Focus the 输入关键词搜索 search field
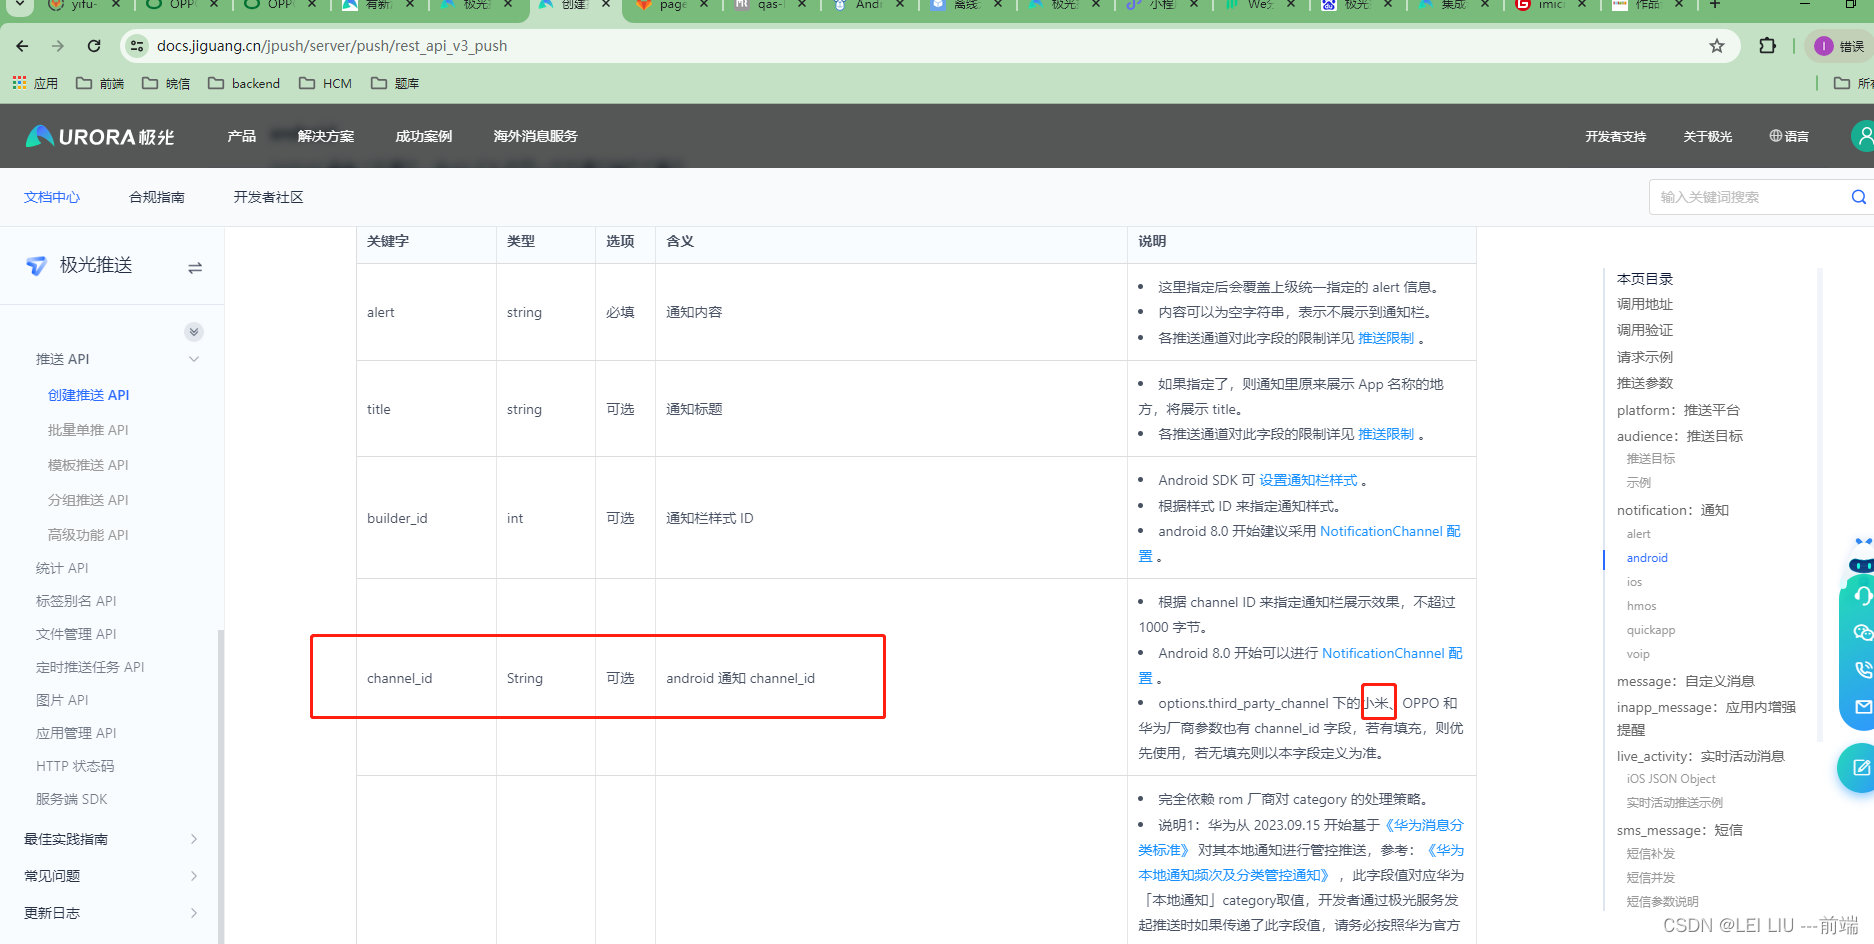 1750,197
